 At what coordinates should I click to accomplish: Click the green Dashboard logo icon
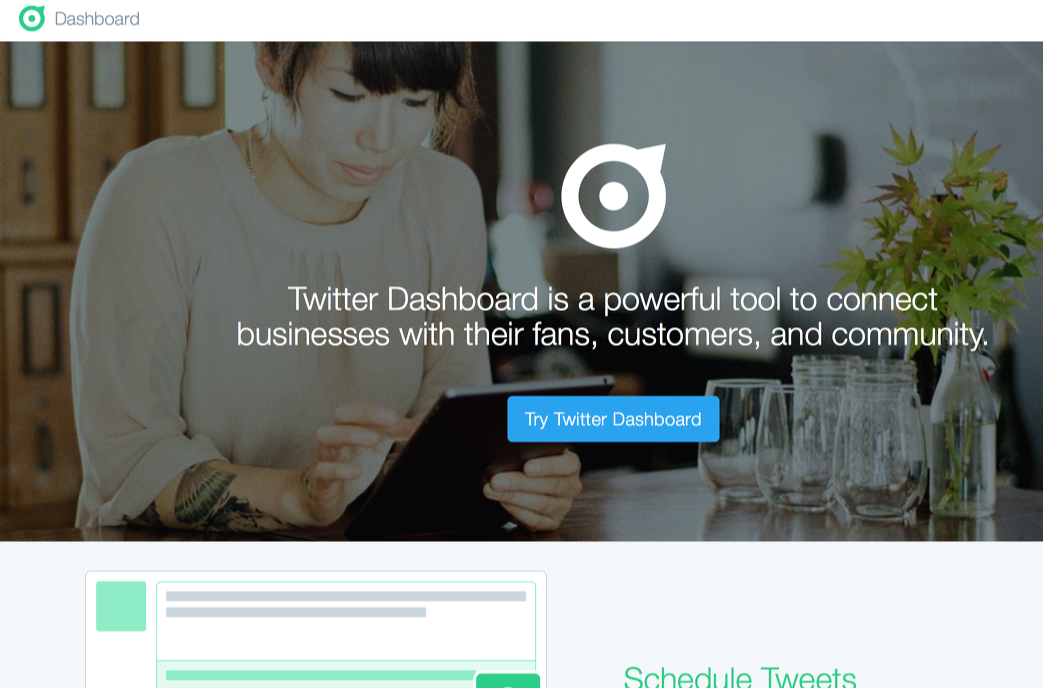[32, 18]
